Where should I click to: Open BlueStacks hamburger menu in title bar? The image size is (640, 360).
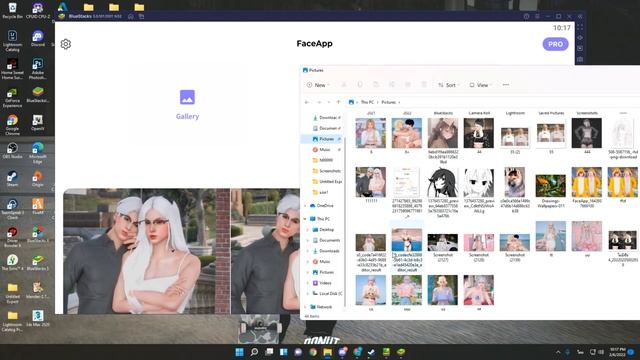click(x=537, y=16)
